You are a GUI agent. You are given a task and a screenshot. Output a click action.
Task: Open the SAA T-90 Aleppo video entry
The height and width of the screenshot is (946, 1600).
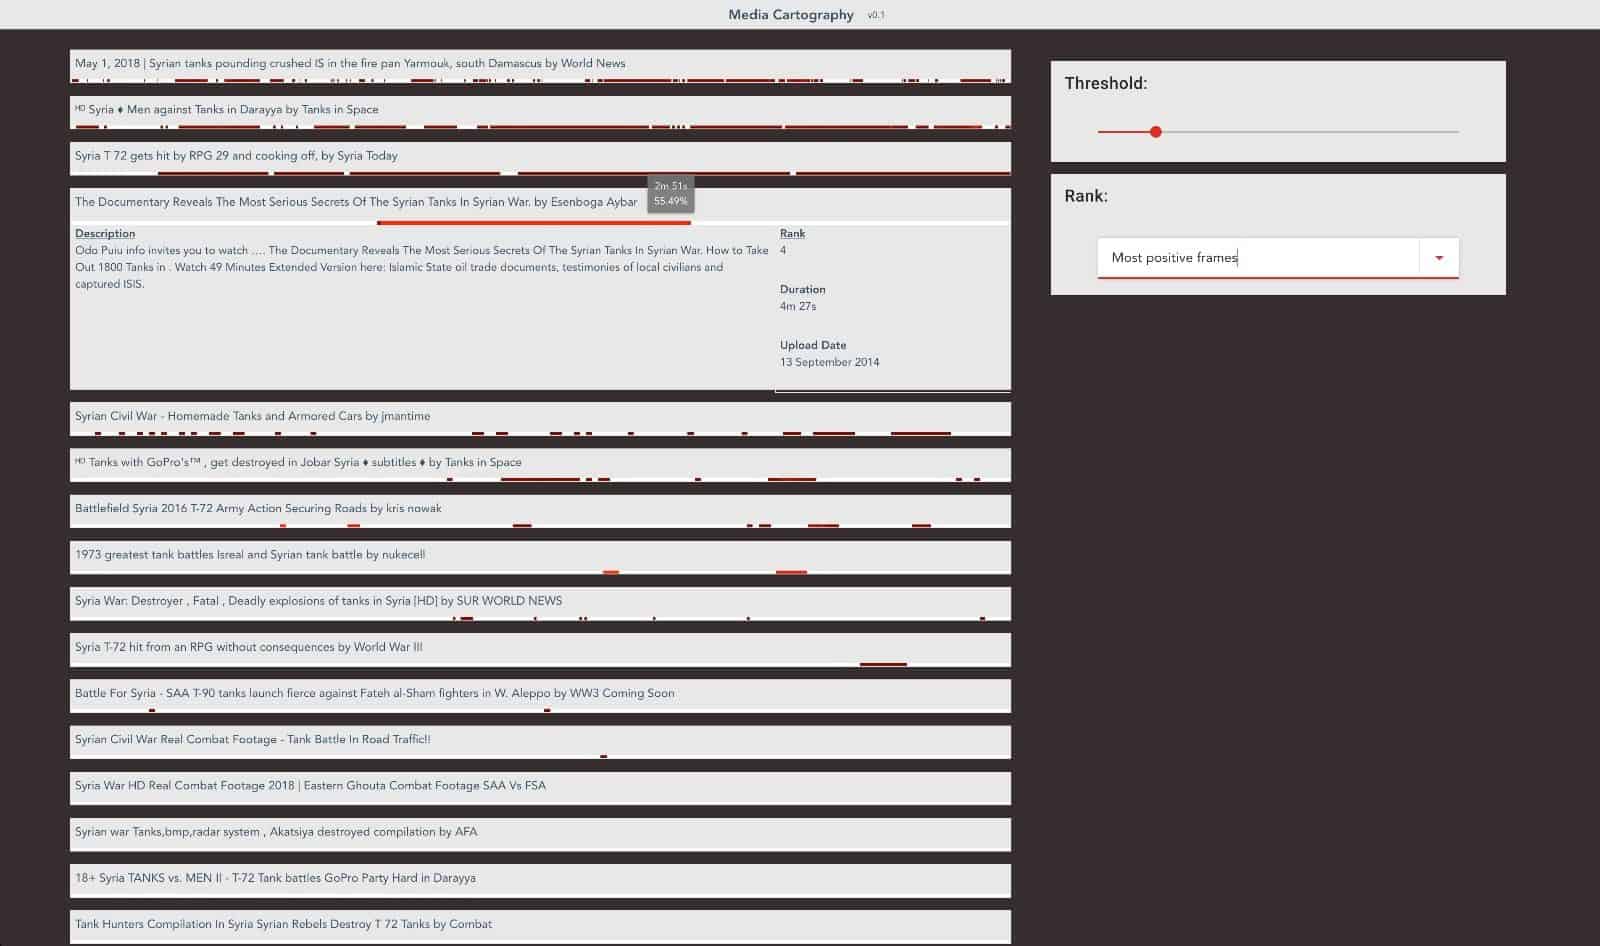click(375, 693)
